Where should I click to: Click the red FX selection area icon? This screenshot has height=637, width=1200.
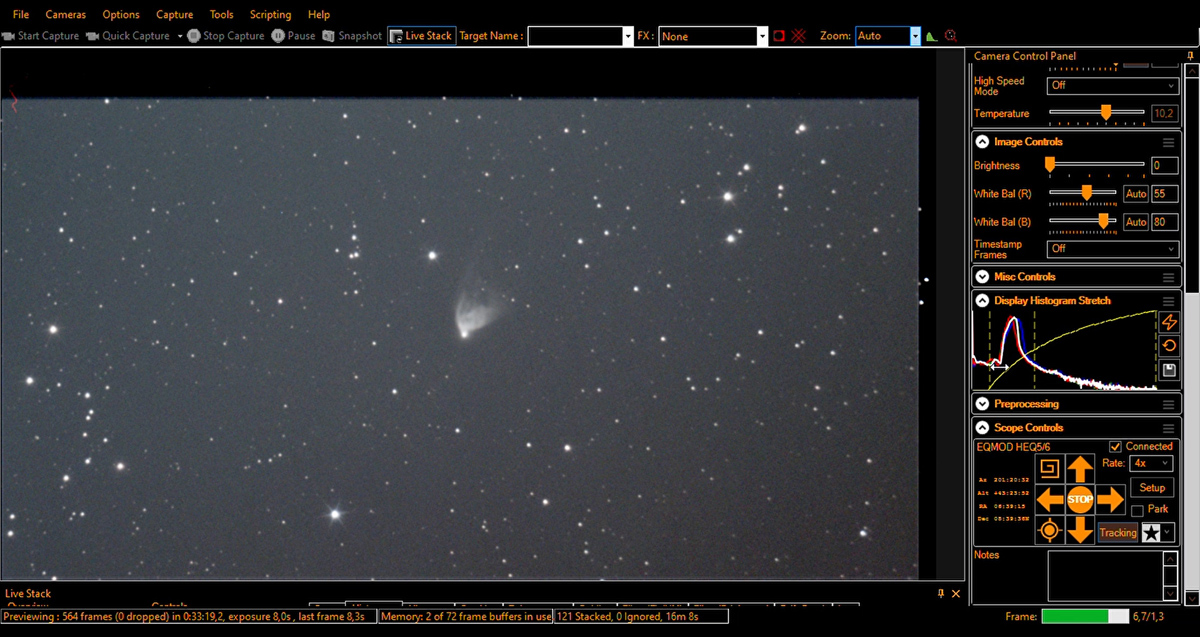click(x=779, y=36)
